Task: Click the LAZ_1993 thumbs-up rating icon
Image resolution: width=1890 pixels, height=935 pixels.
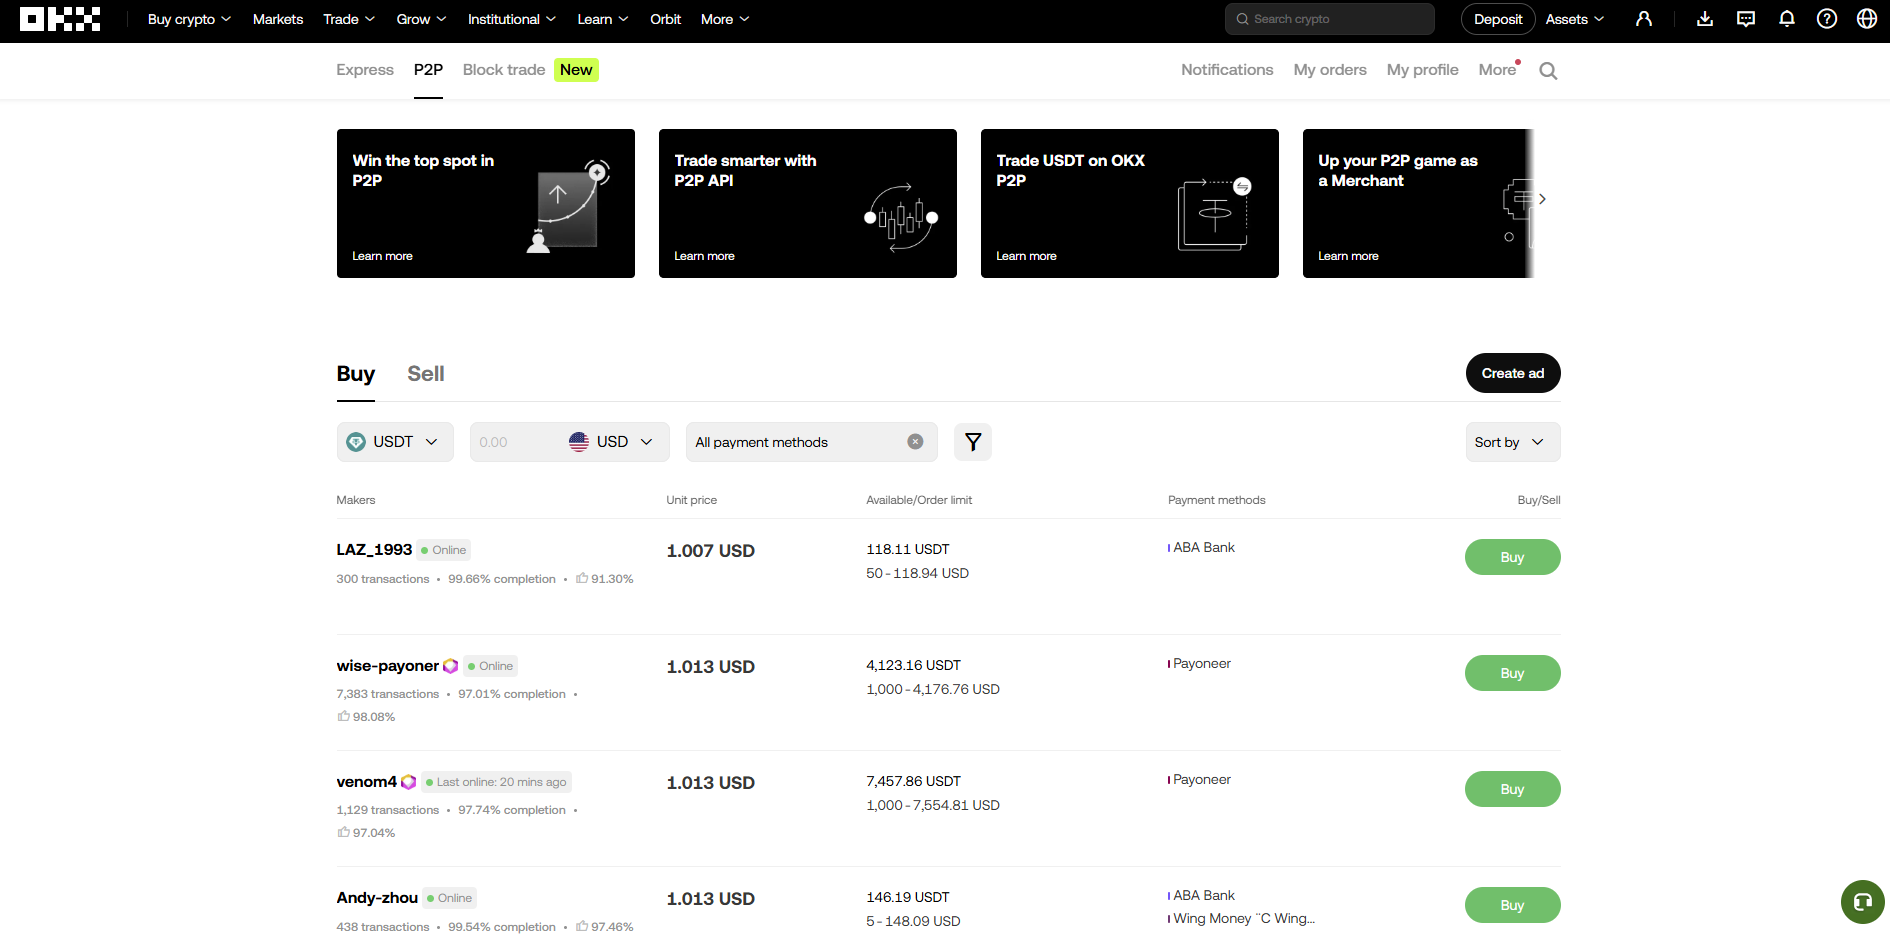Action: tap(582, 578)
